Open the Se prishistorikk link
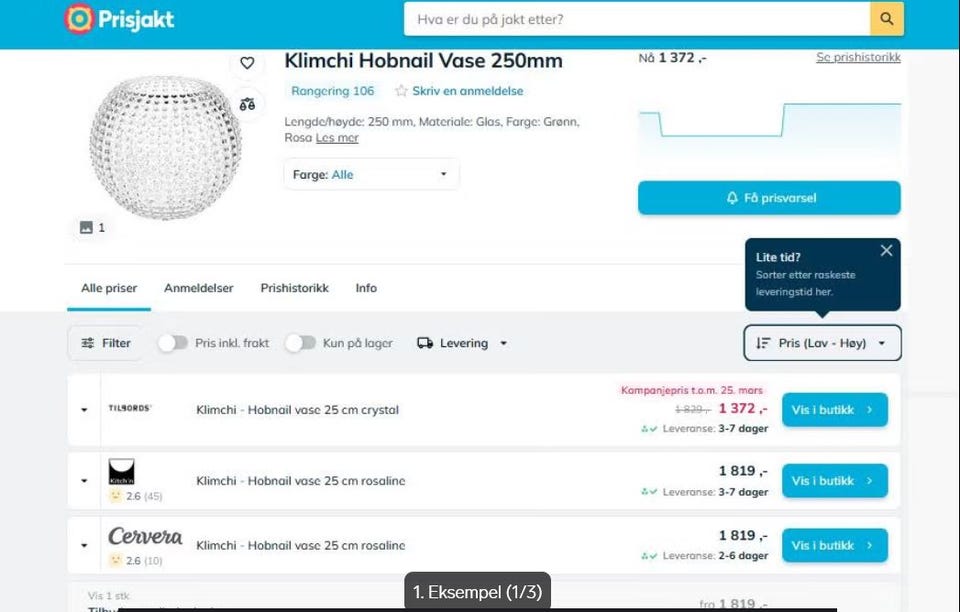 [x=858, y=57]
